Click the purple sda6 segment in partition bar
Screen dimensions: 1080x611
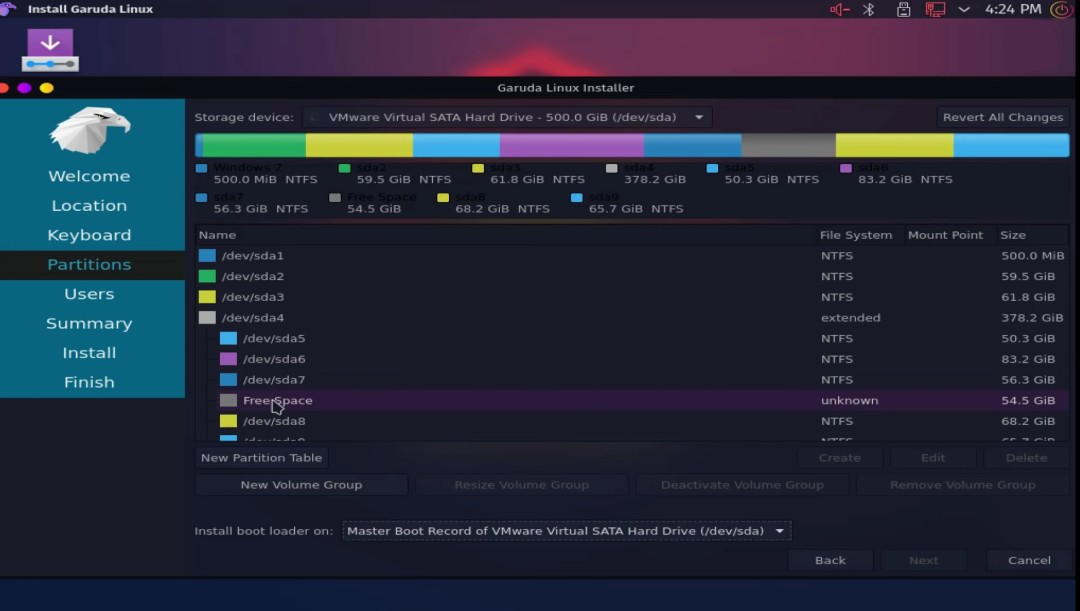572,145
